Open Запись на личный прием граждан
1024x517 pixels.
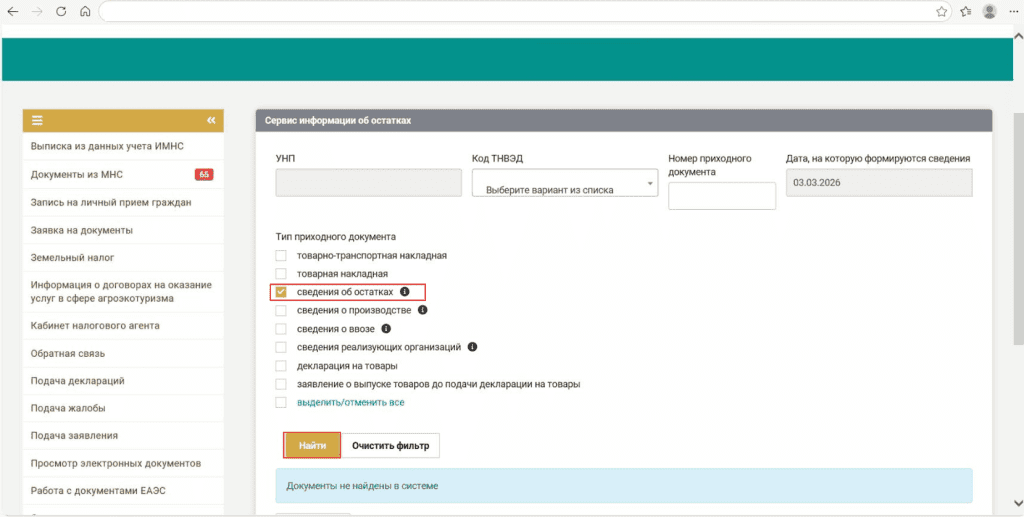coord(123,202)
